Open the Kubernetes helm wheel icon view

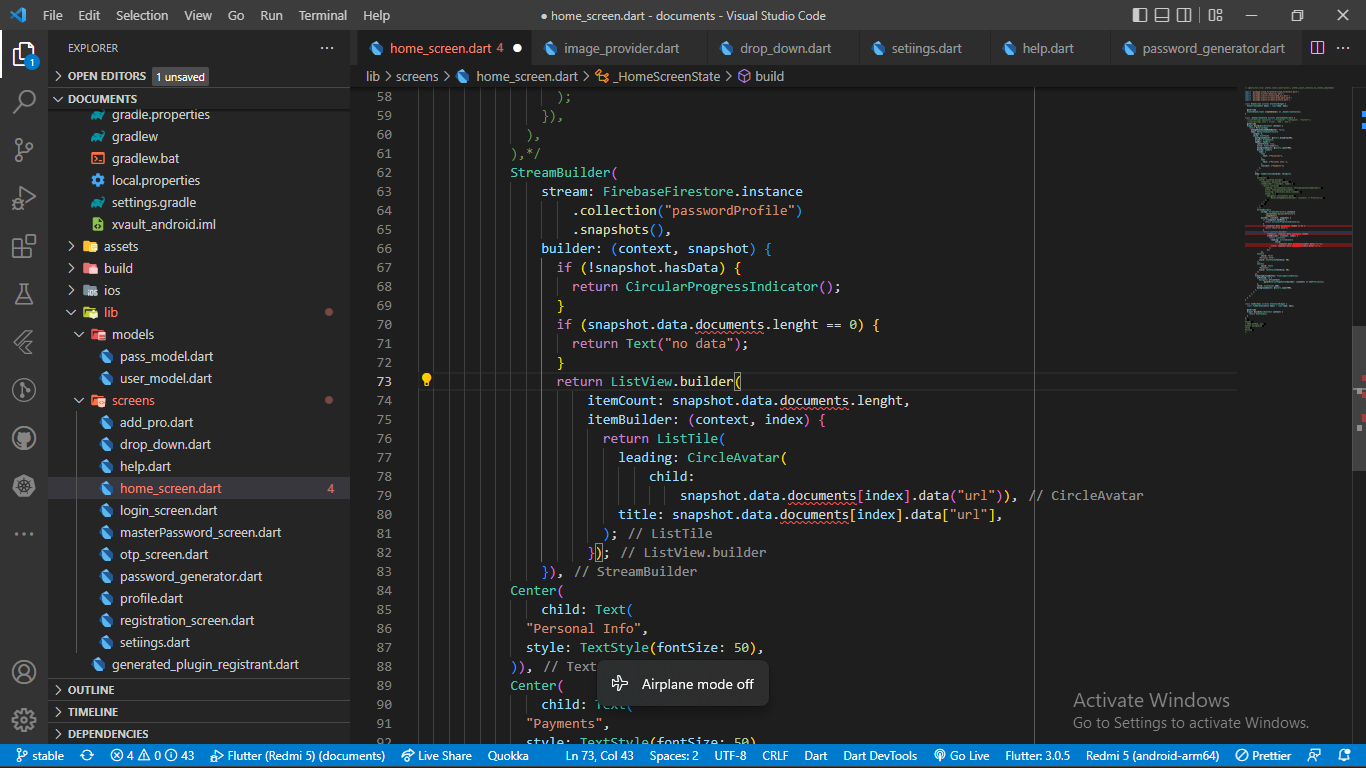tap(24, 486)
